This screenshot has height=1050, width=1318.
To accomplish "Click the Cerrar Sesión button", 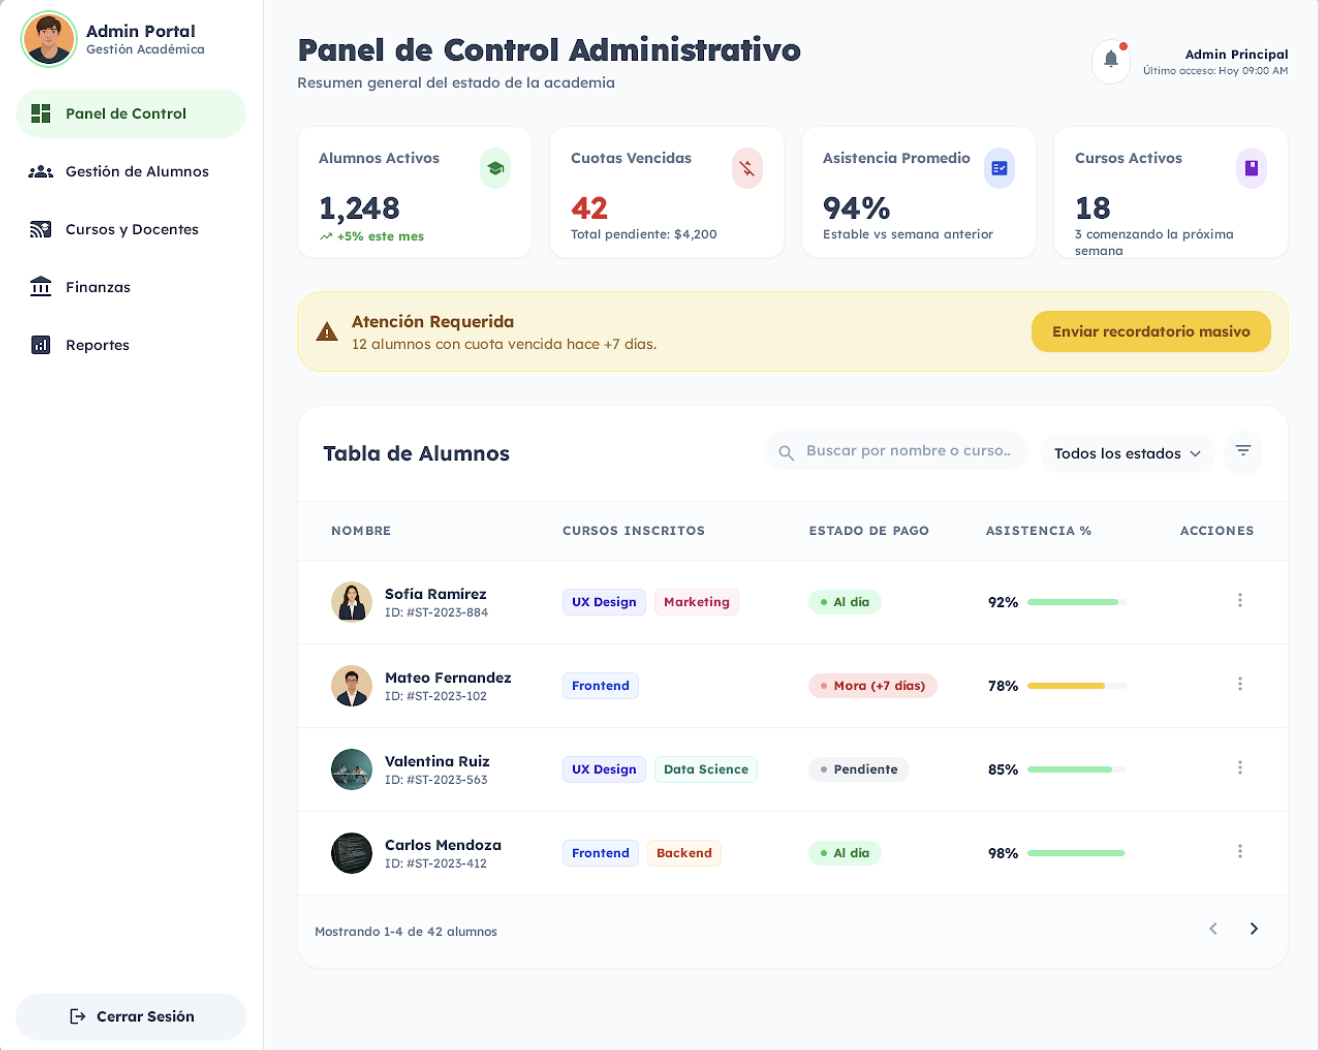I will coord(131,1016).
